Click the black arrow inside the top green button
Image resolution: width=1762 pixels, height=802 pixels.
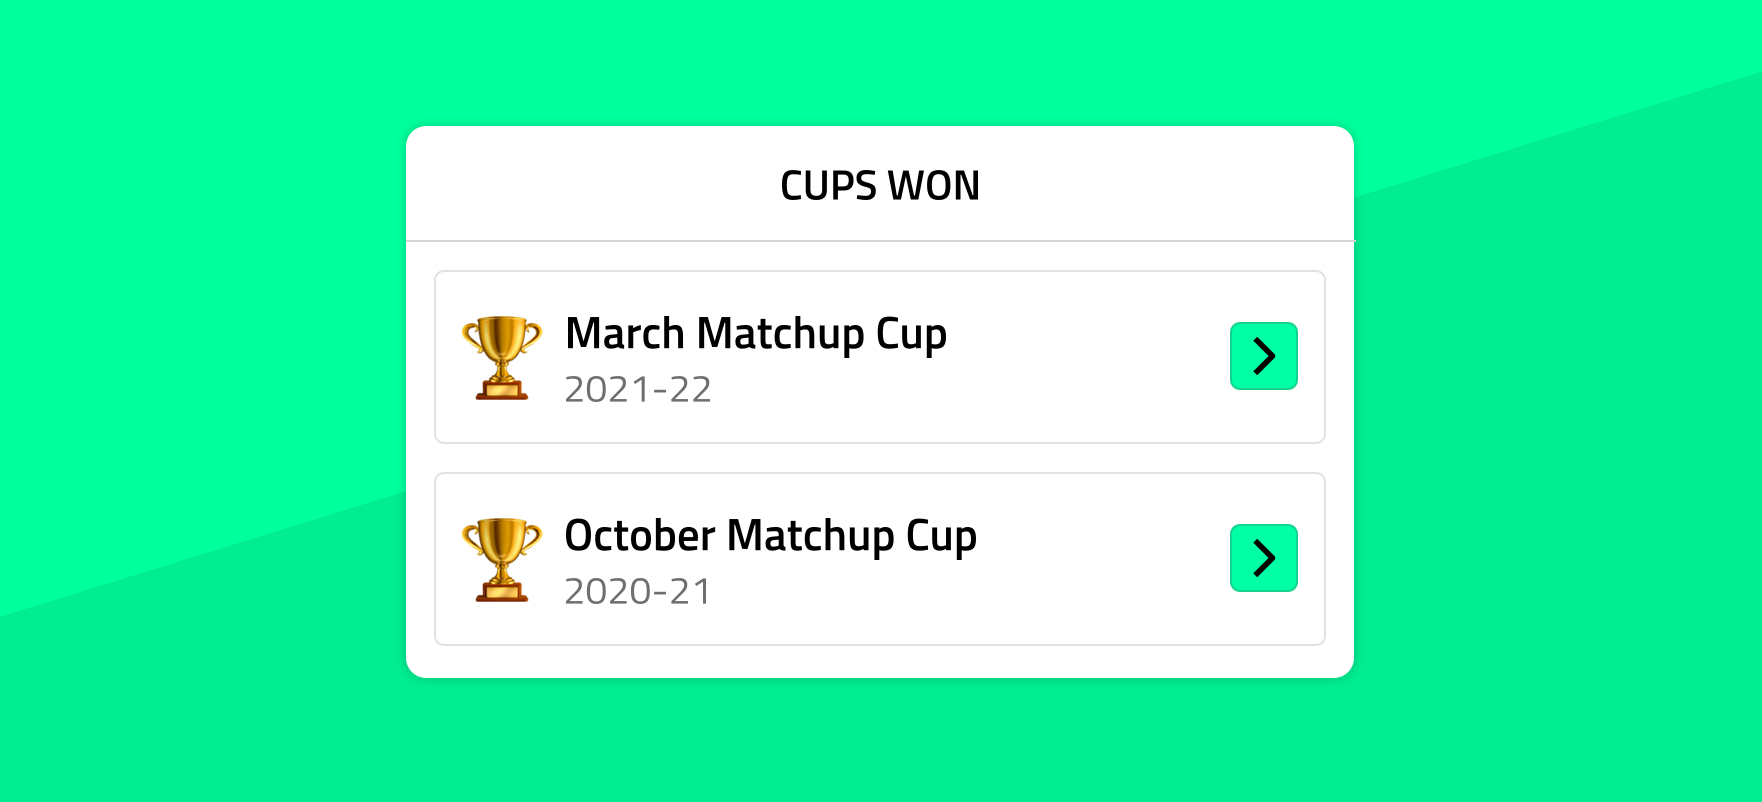click(1263, 356)
